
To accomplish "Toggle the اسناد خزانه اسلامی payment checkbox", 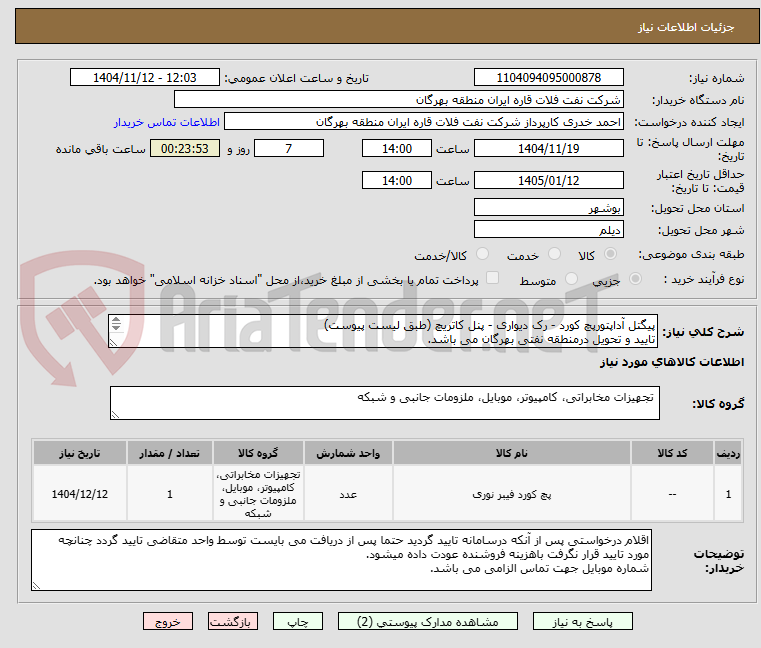I will click(492, 278).
